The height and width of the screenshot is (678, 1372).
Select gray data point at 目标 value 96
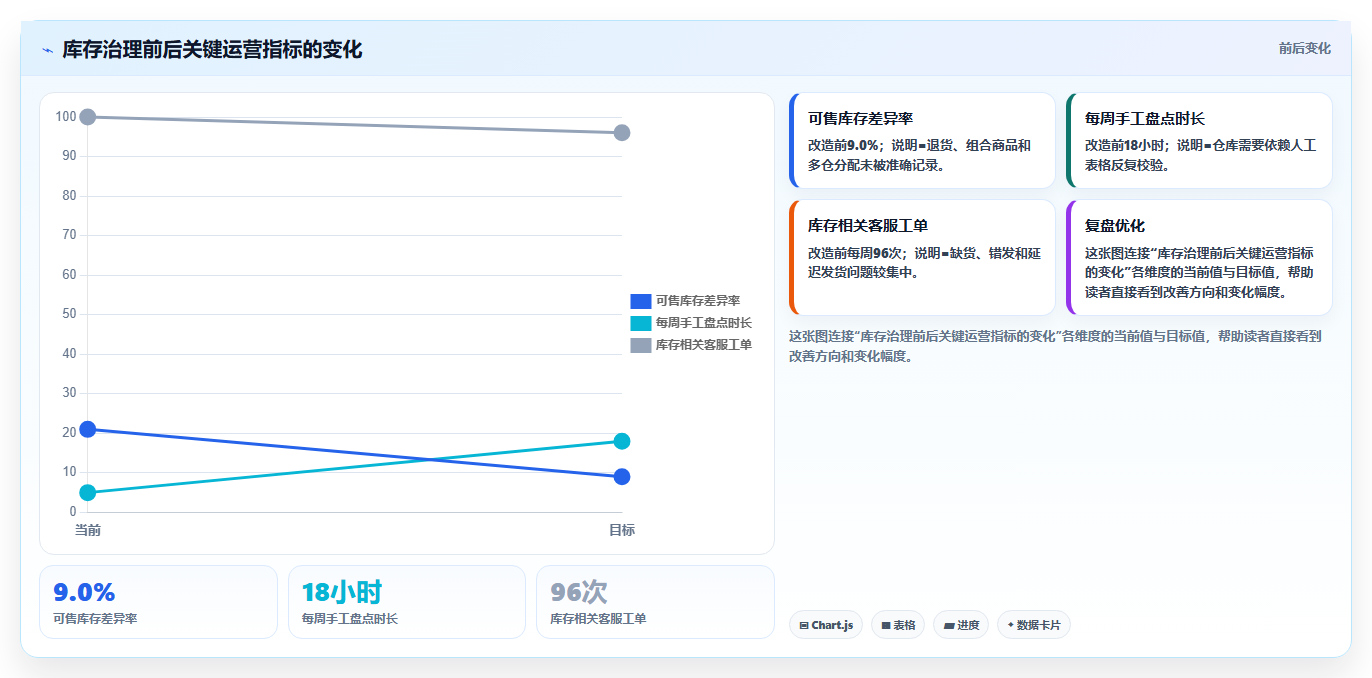pos(621,133)
